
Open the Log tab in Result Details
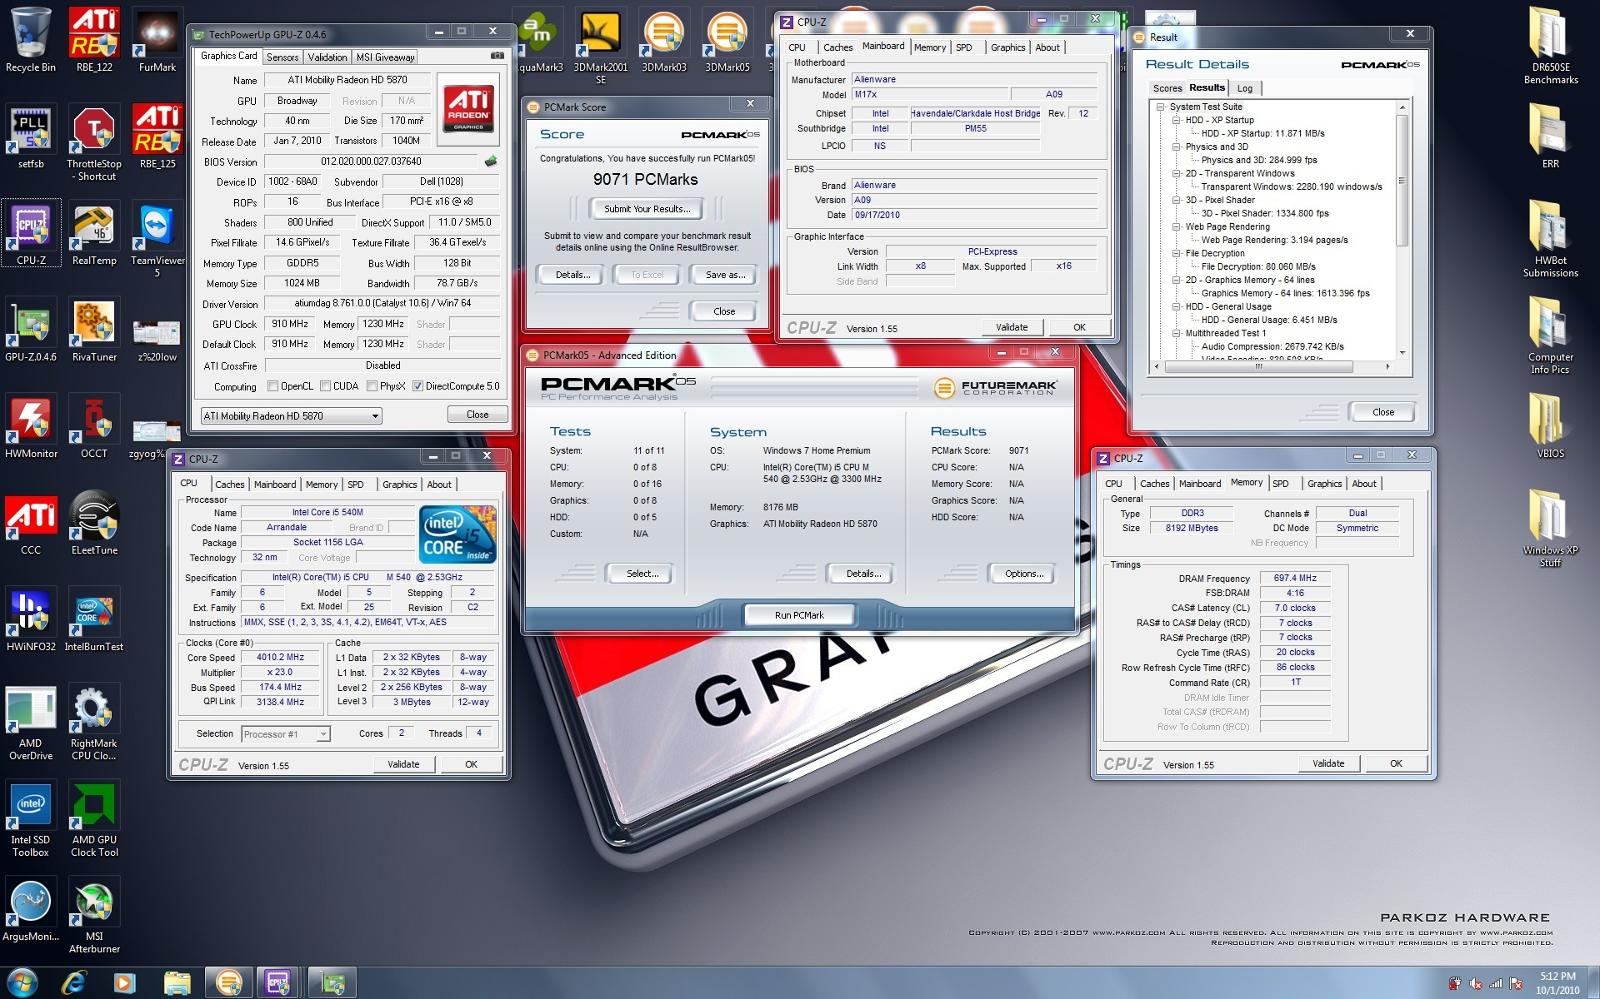point(1245,88)
